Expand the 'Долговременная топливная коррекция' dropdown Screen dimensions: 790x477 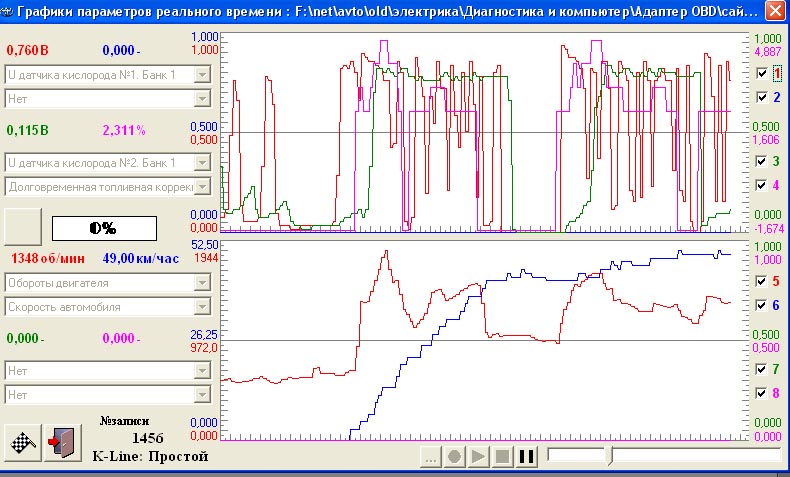point(202,186)
